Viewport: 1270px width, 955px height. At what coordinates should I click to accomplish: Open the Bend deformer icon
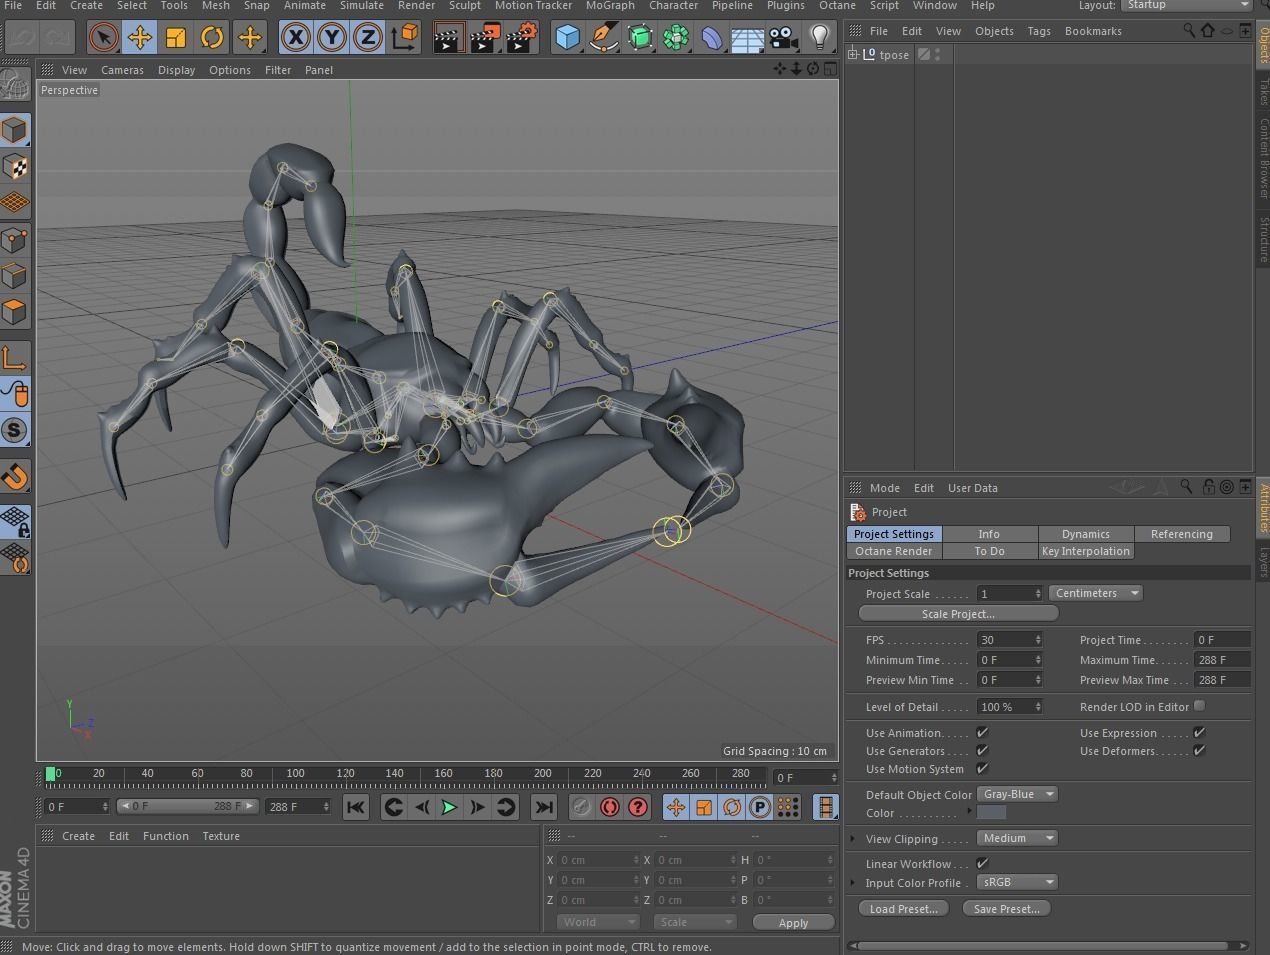[712, 38]
